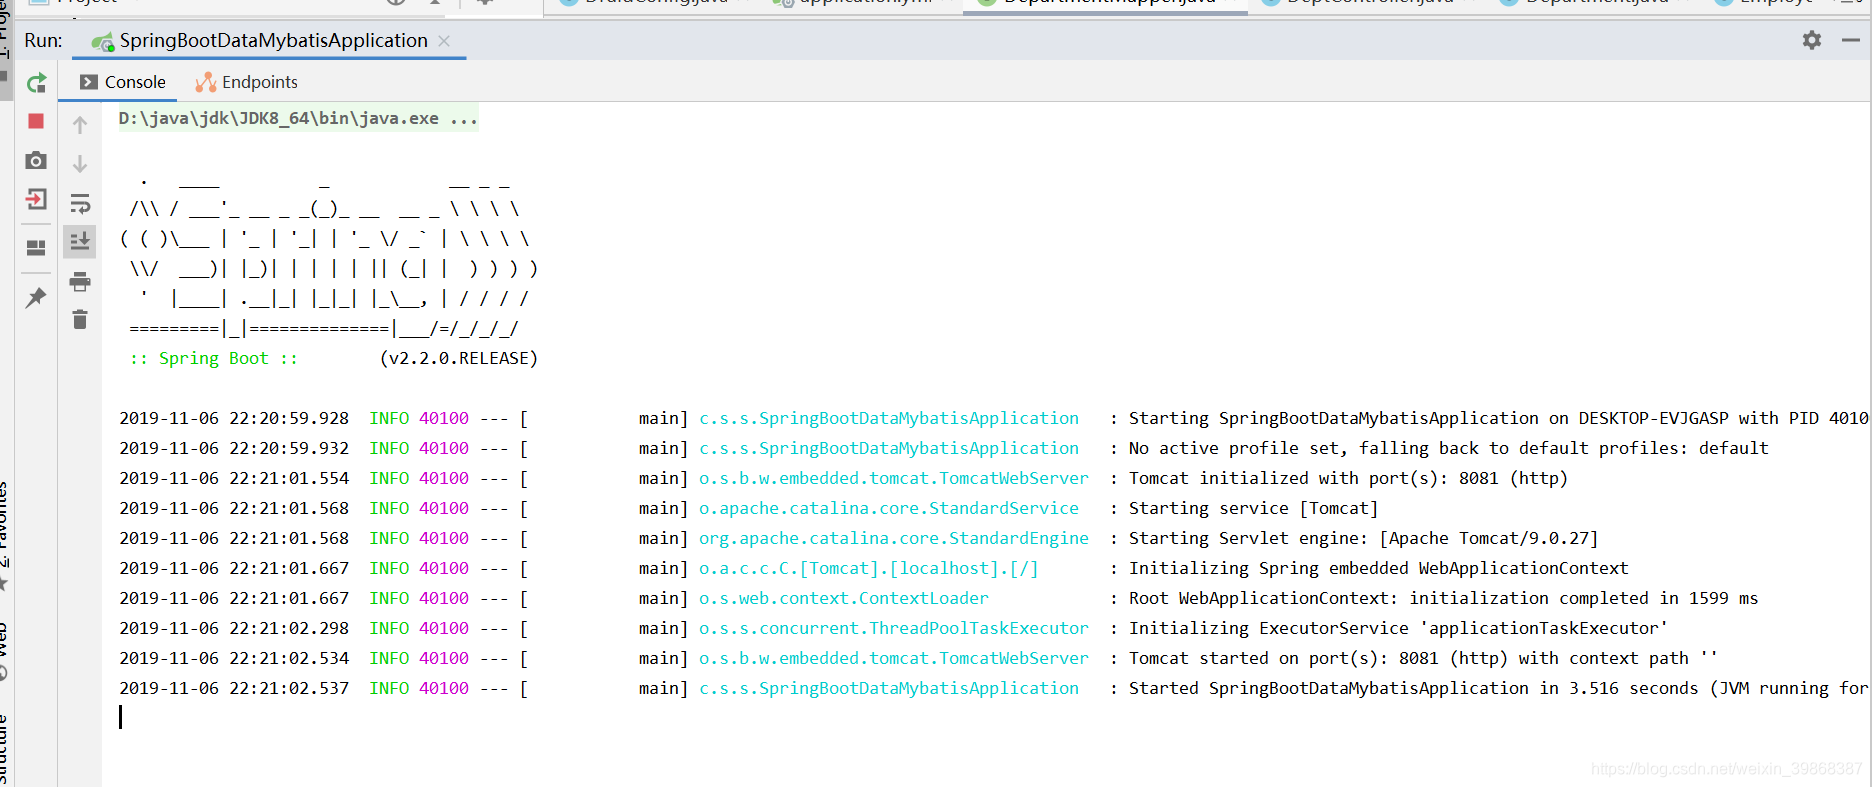This screenshot has height=787, width=1872.
Task: Open the Restore Layout icon in the Run sidebar
Action: click(x=36, y=248)
